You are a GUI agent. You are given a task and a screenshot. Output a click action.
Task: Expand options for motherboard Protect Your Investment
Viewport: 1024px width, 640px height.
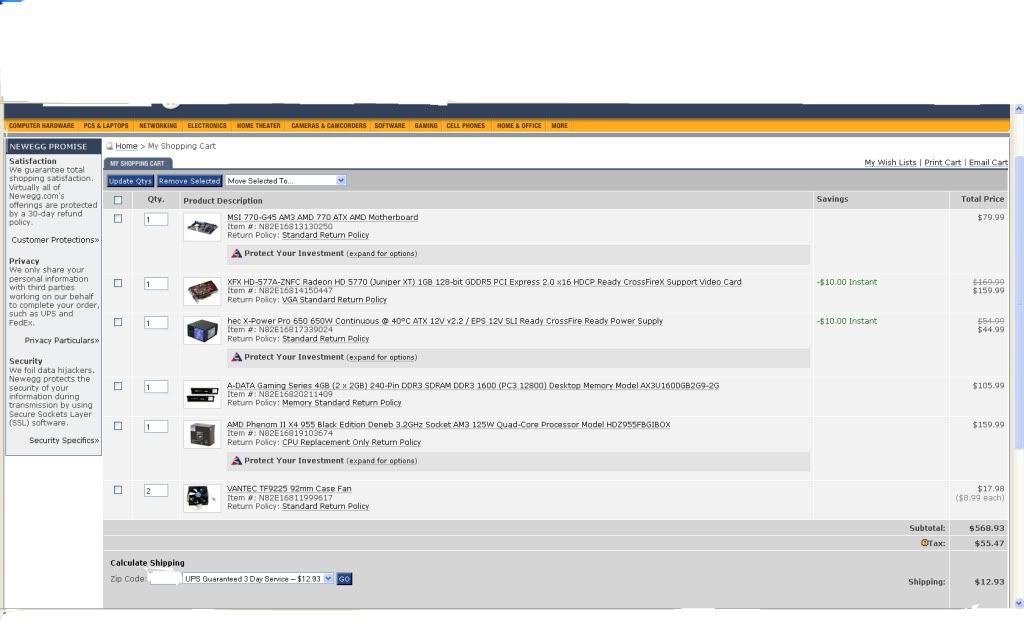point(382,254)
